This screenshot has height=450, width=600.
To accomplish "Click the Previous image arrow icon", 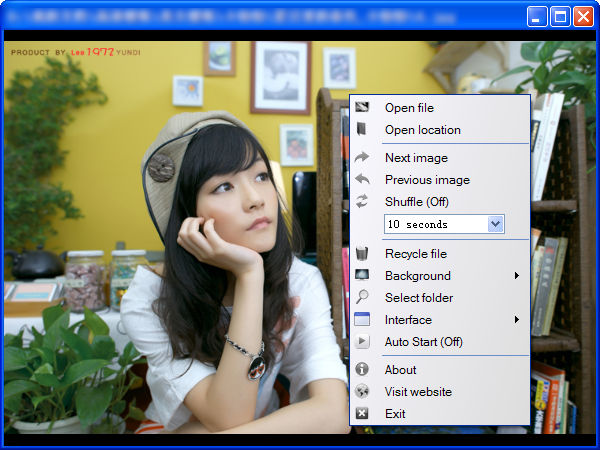I will [362, 180].
